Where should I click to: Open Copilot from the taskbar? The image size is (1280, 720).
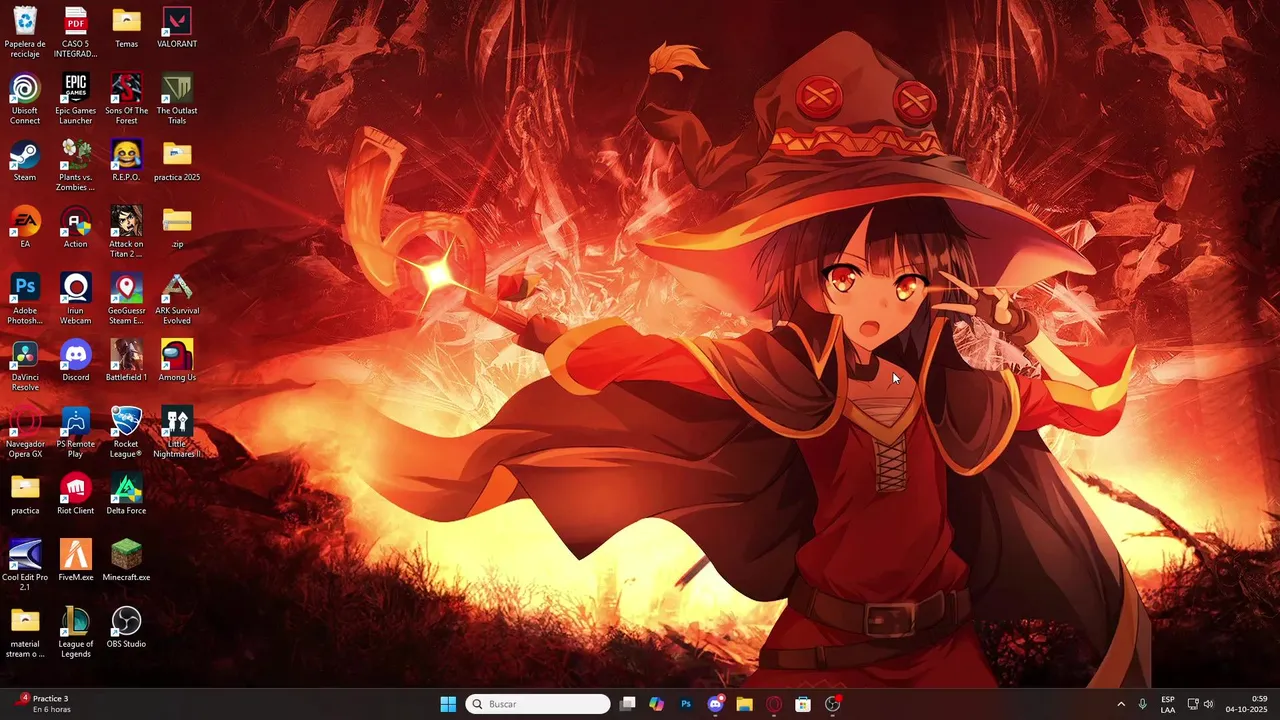656,704
